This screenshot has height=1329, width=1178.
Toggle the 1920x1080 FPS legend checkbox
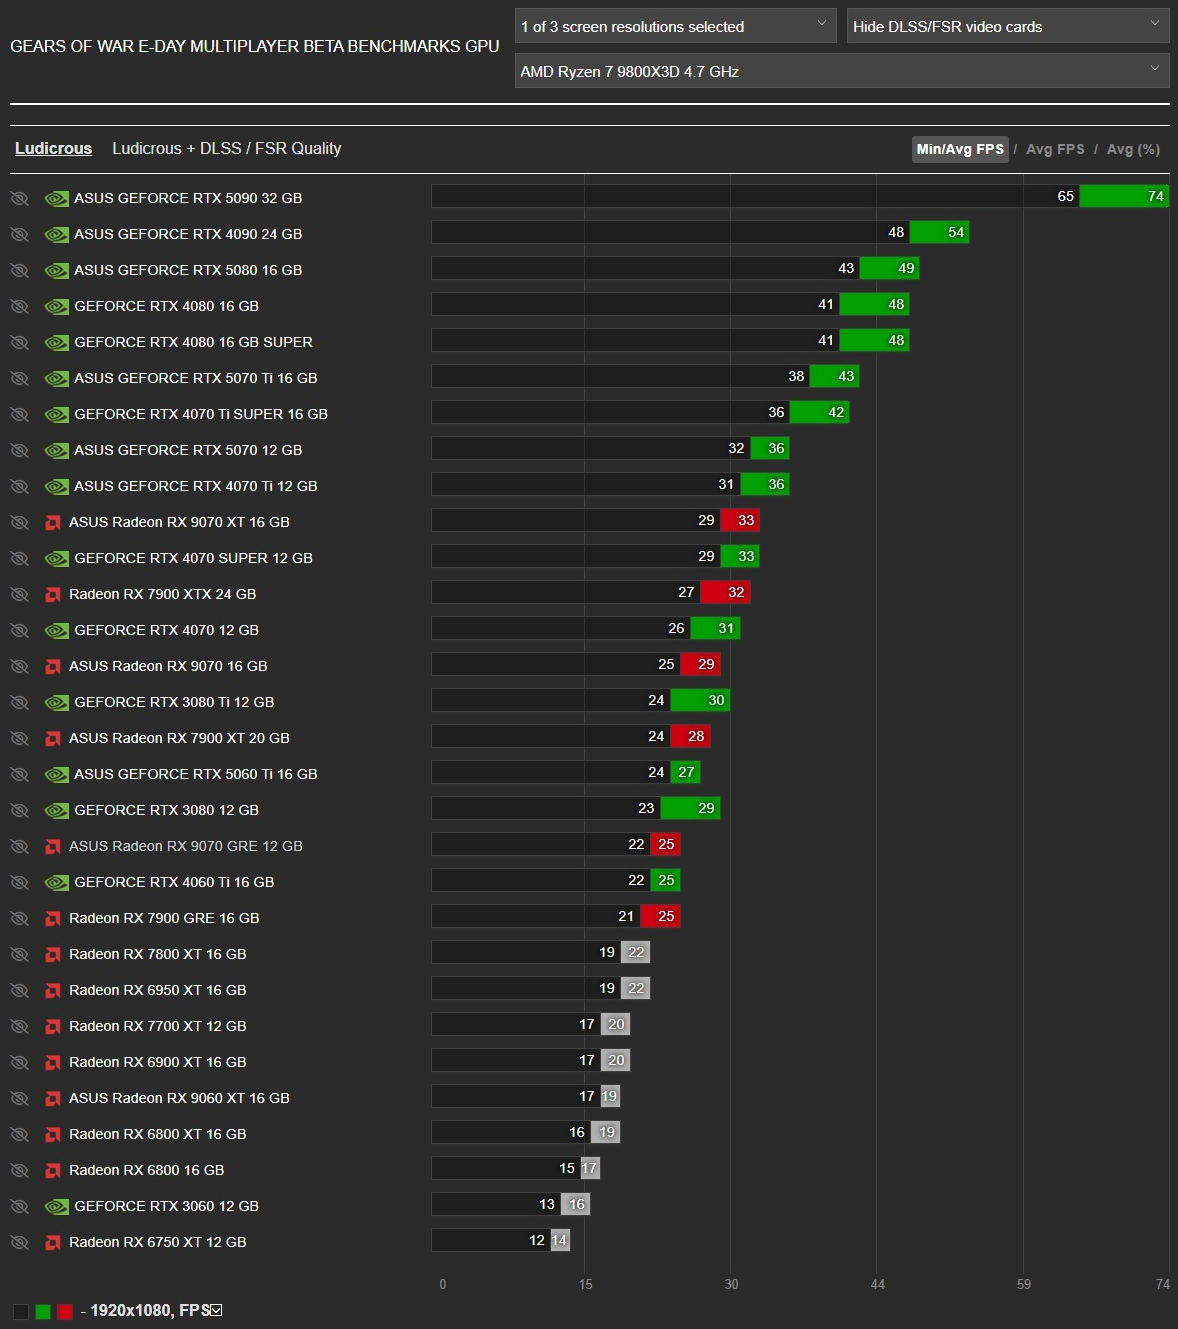(216, 1310)
